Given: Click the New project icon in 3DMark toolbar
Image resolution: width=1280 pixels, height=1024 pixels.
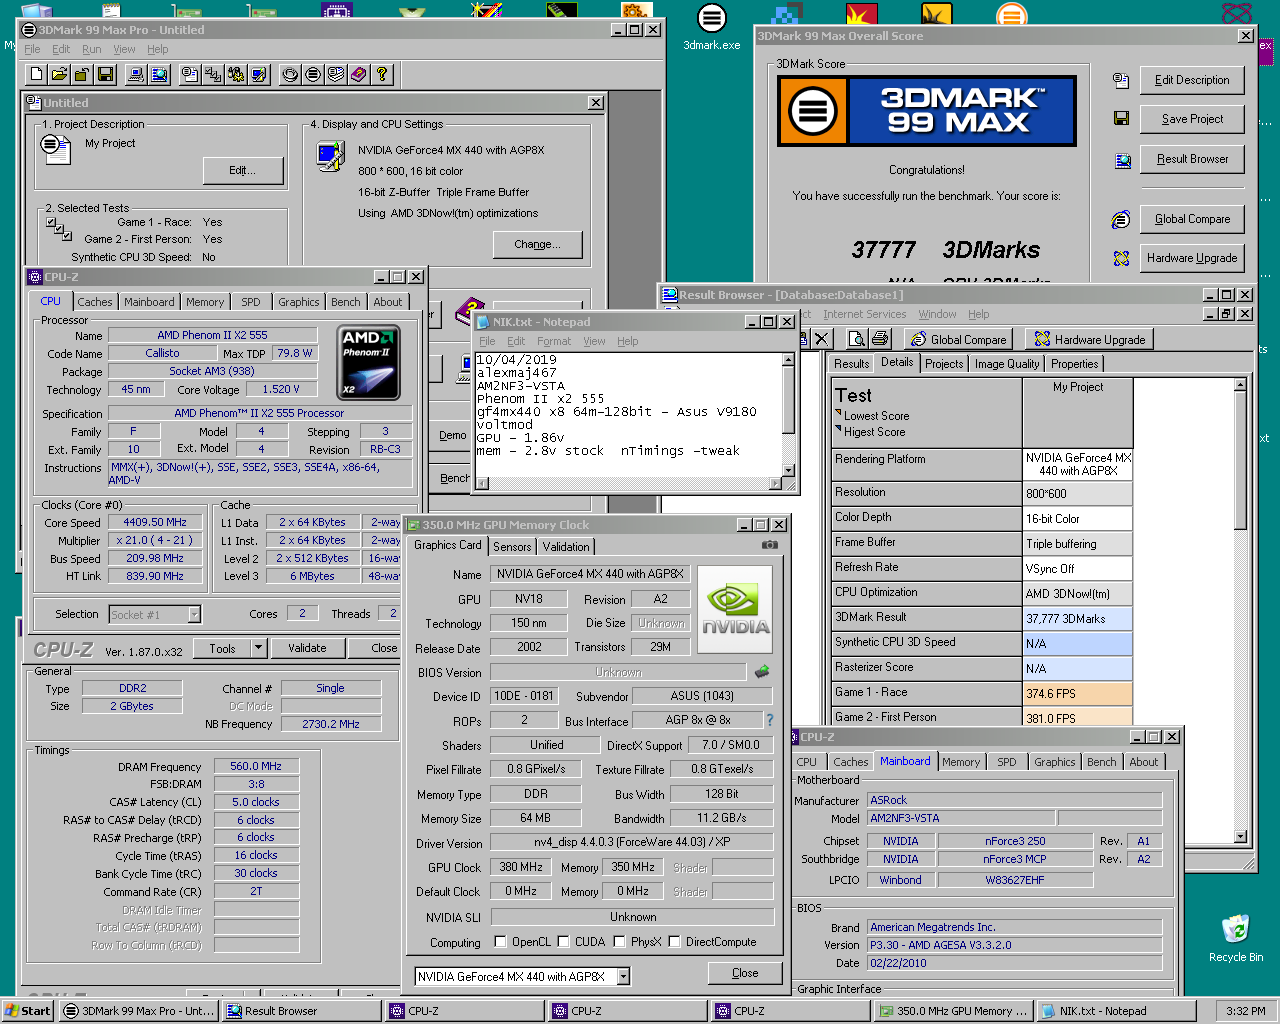Looking at the screenshot, I should click(36, 74).
